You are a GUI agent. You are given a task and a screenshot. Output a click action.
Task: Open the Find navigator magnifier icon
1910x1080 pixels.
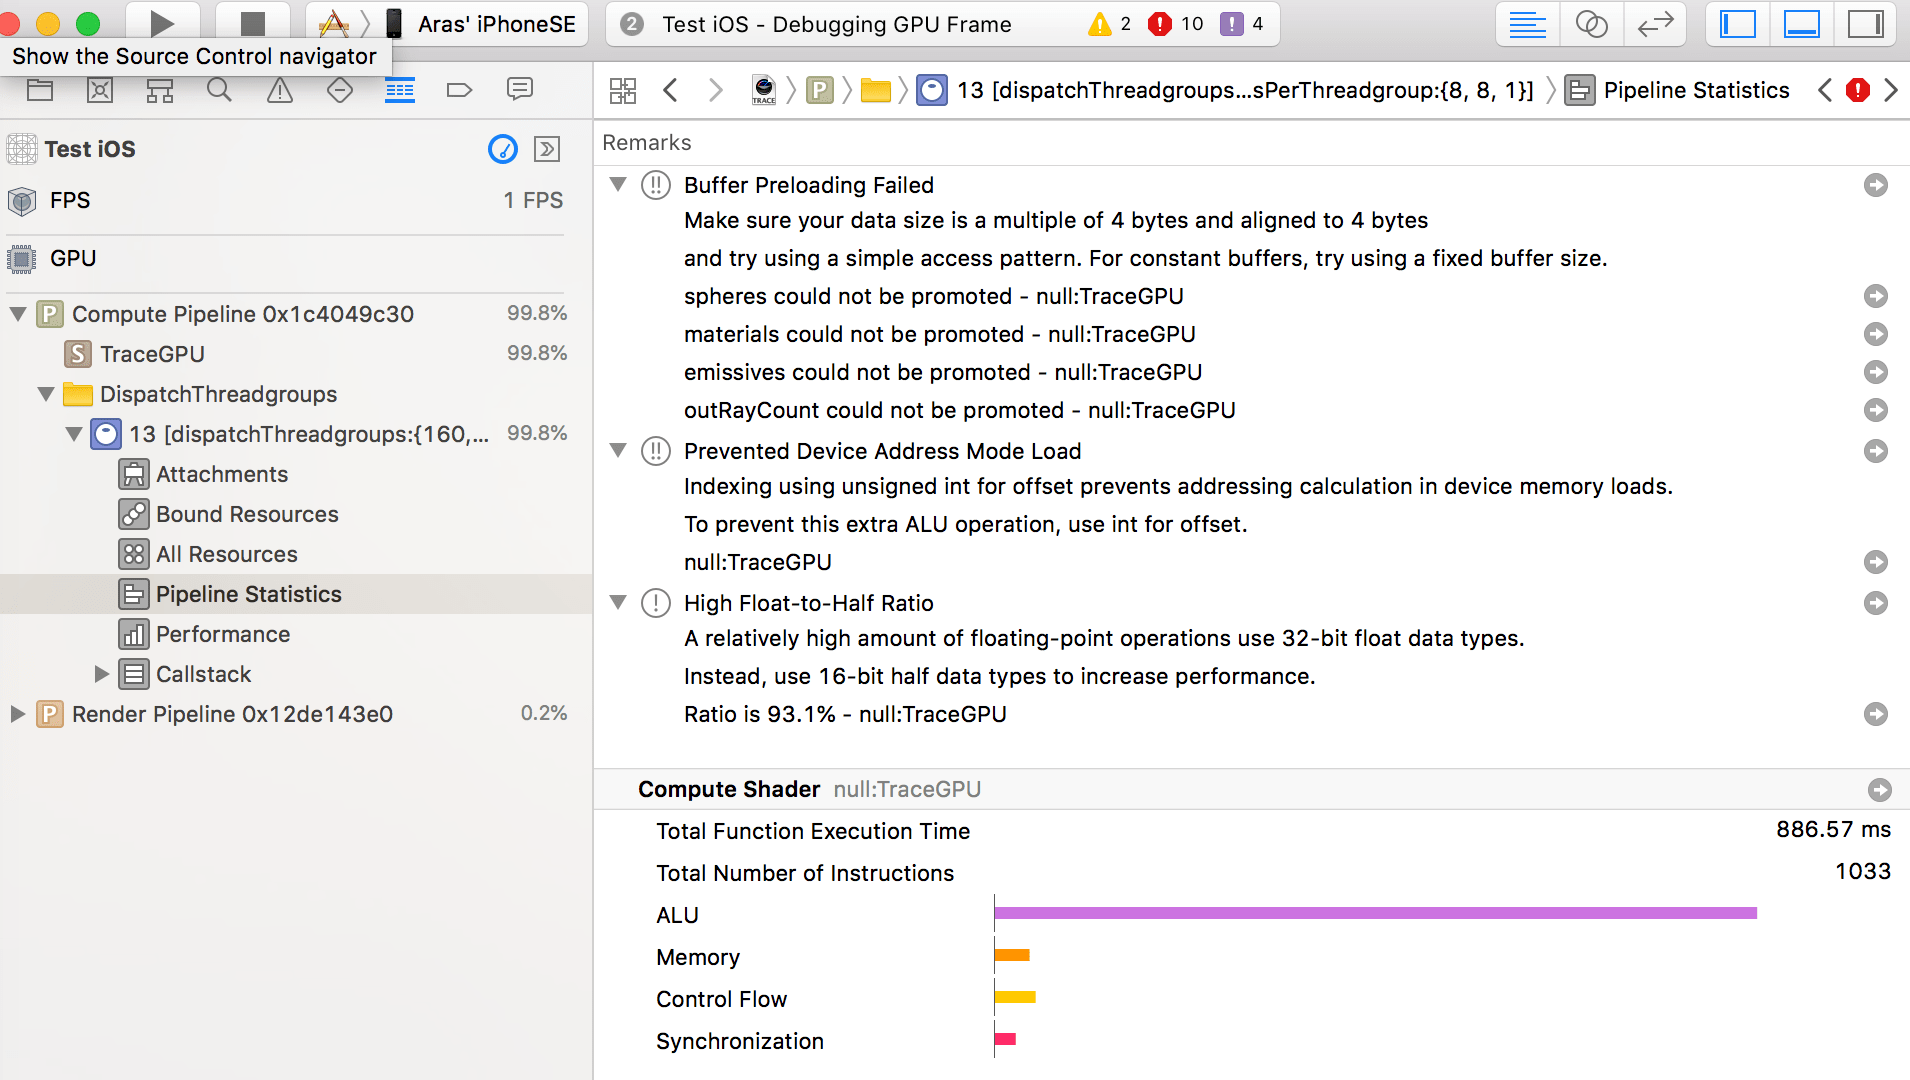point(220,91)
